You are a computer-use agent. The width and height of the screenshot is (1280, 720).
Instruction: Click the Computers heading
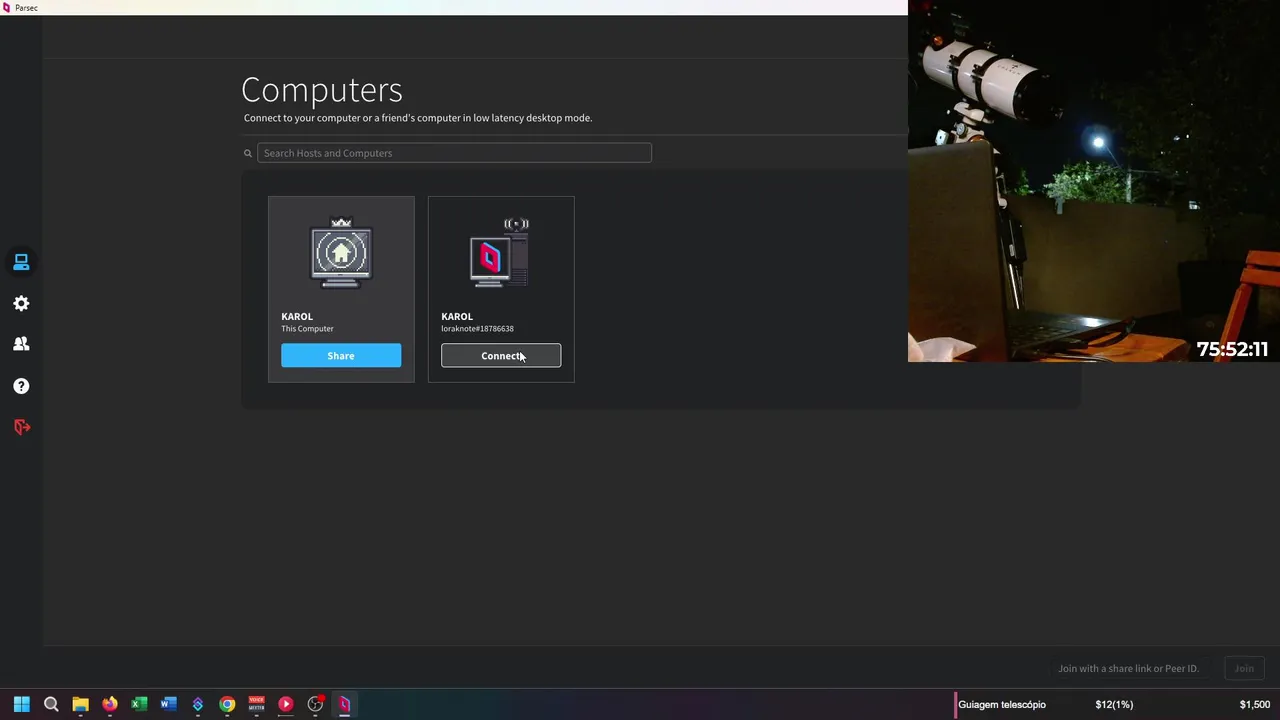click(322, 89)
